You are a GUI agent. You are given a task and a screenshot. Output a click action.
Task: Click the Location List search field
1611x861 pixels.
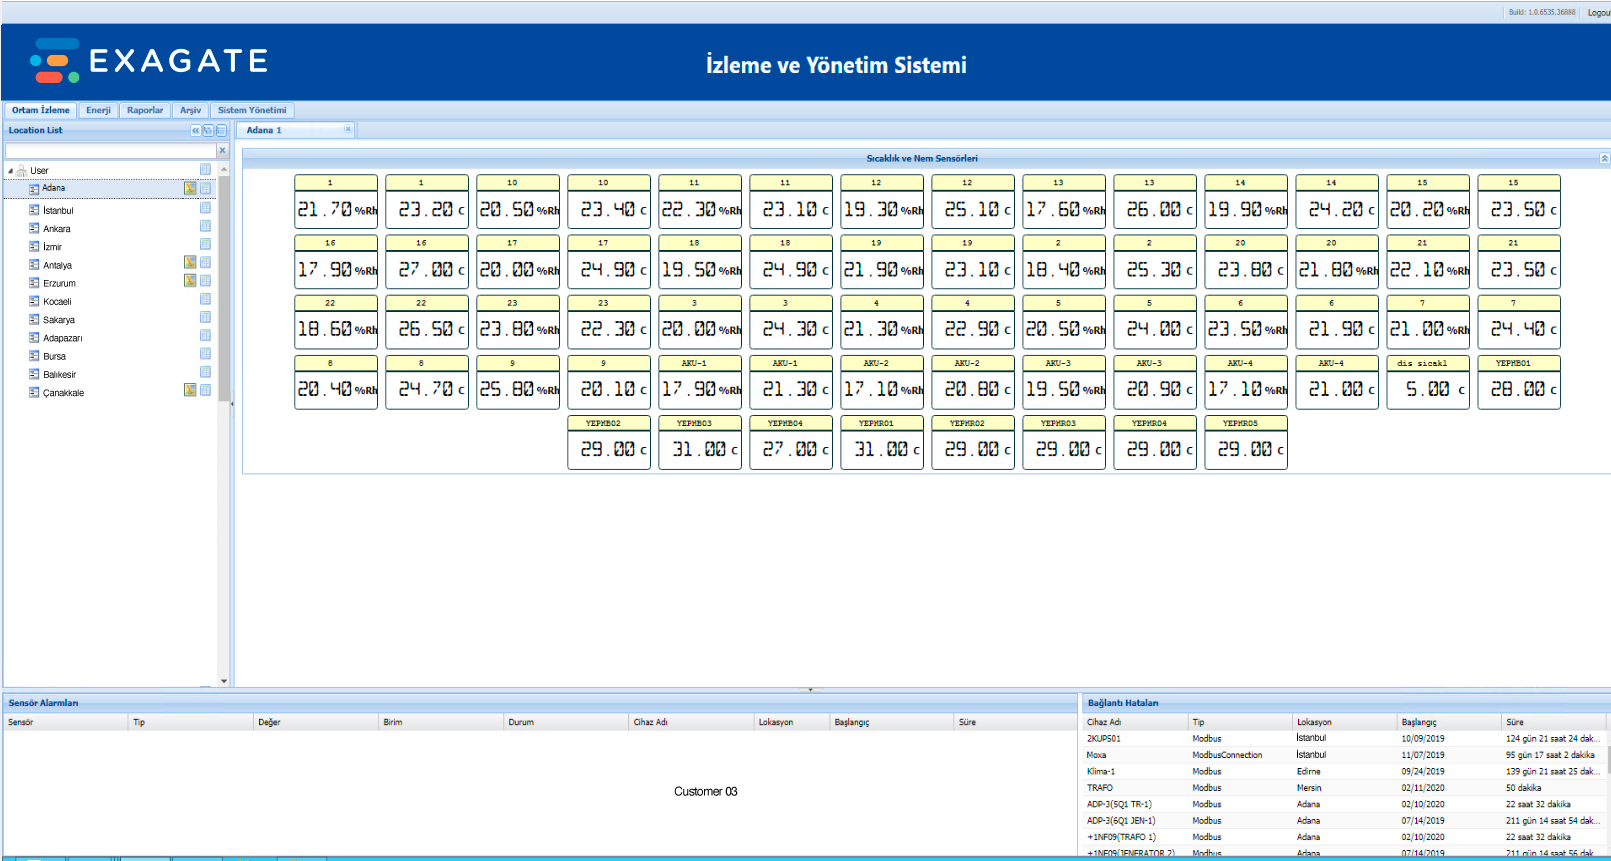tap(110, 151)
